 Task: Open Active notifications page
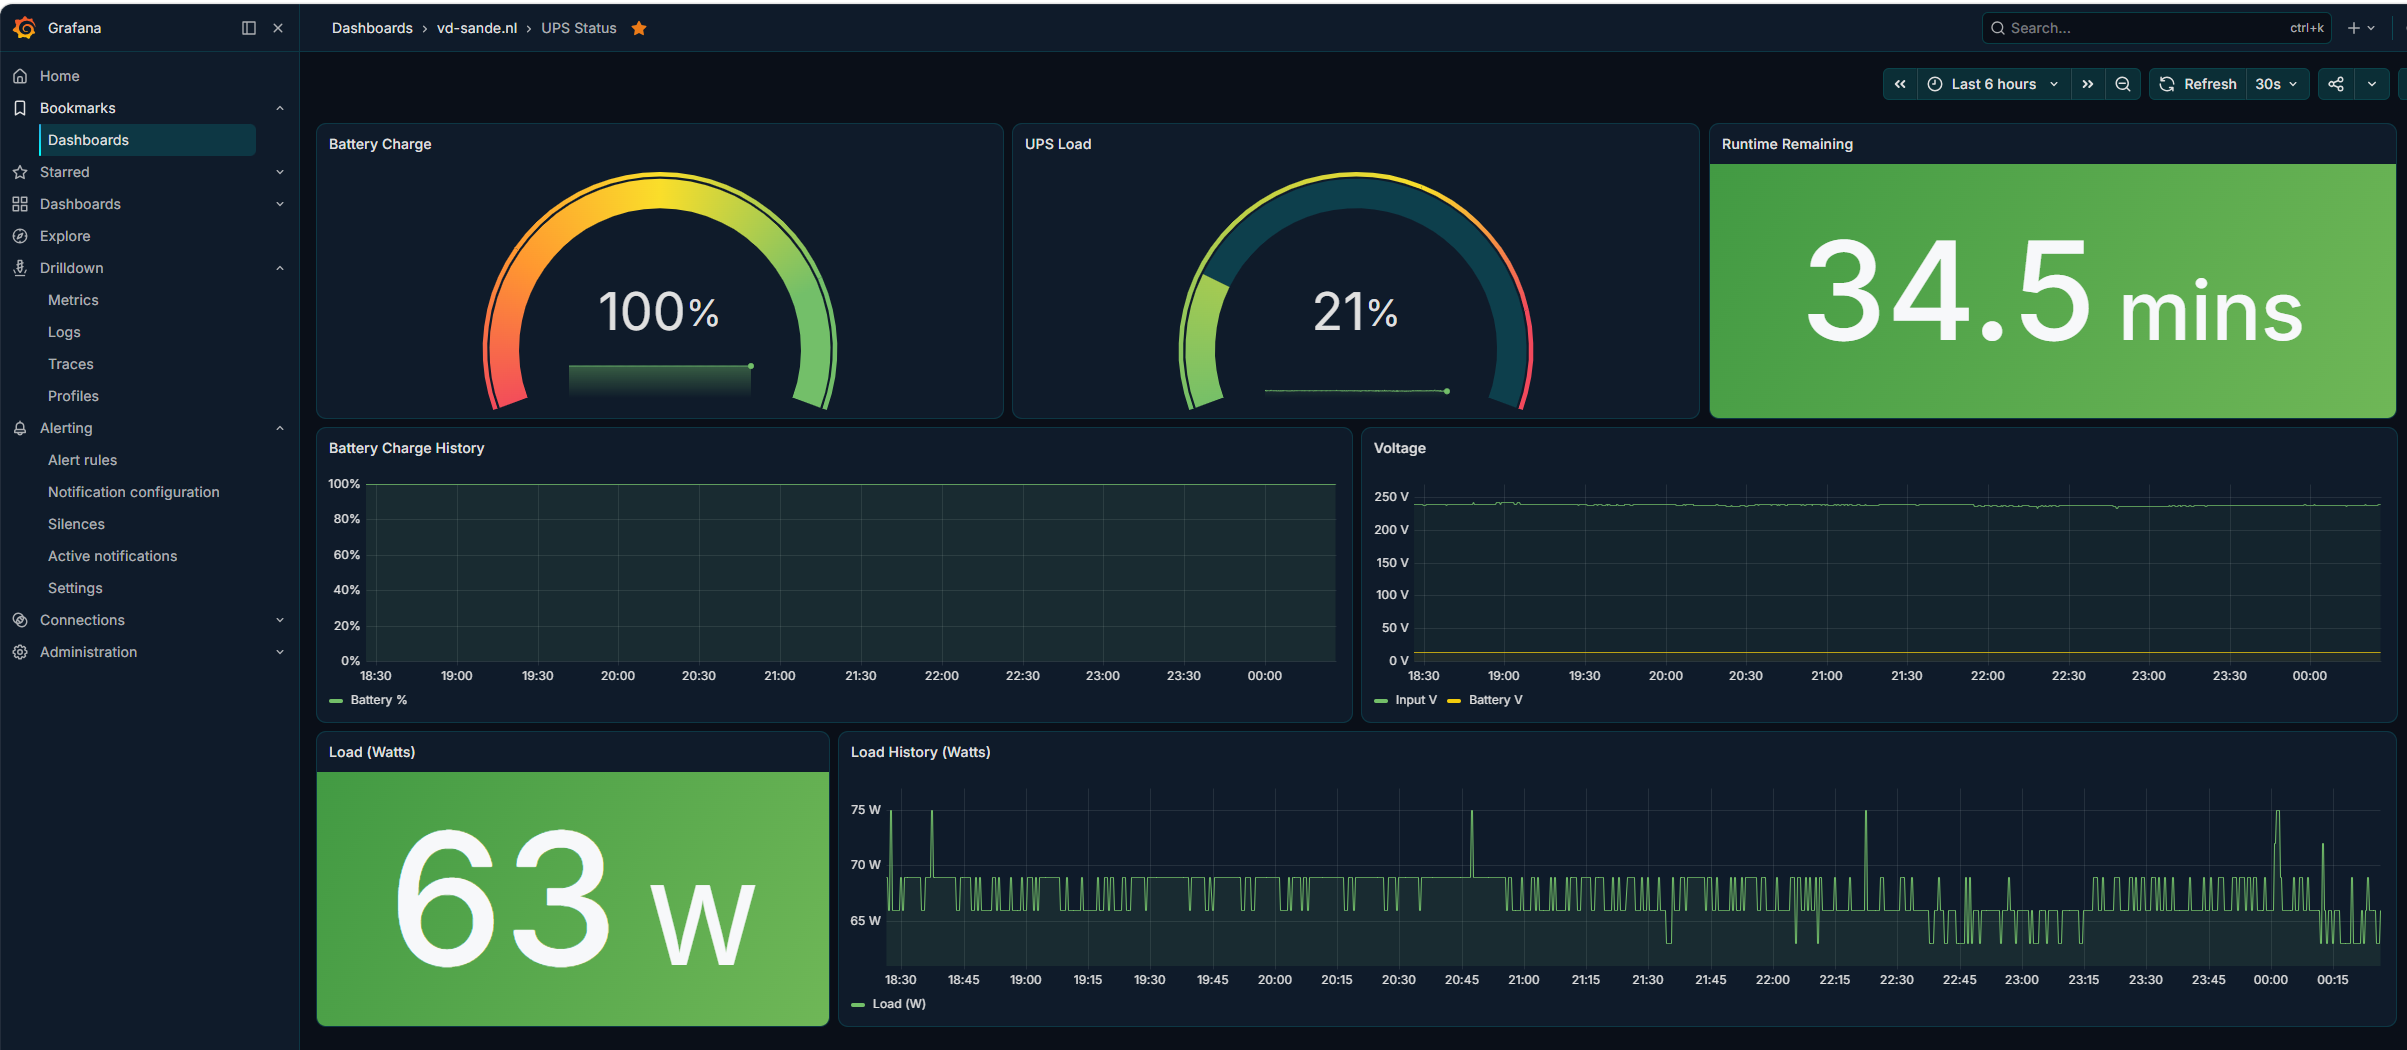point(112,556)
